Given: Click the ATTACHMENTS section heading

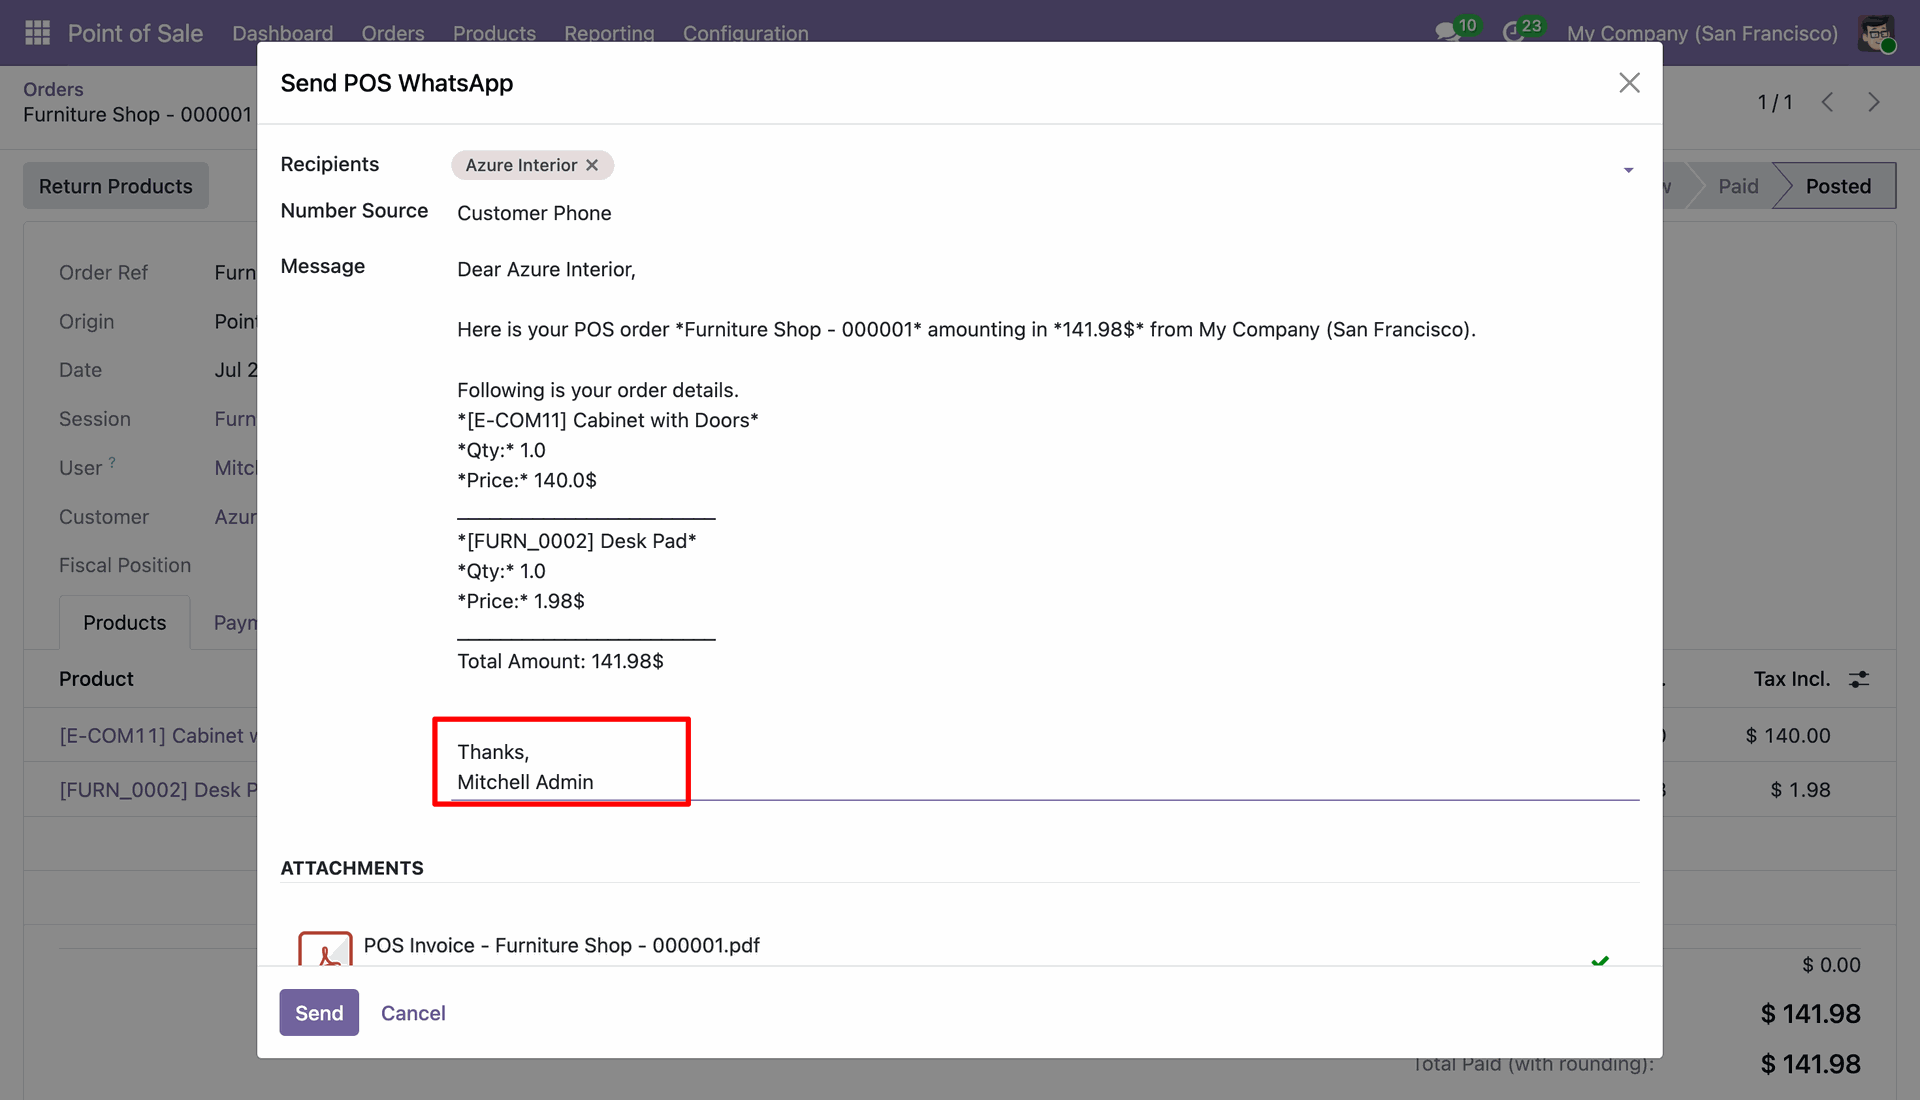Looking at the screenshot, I should [x=352, y=868].
